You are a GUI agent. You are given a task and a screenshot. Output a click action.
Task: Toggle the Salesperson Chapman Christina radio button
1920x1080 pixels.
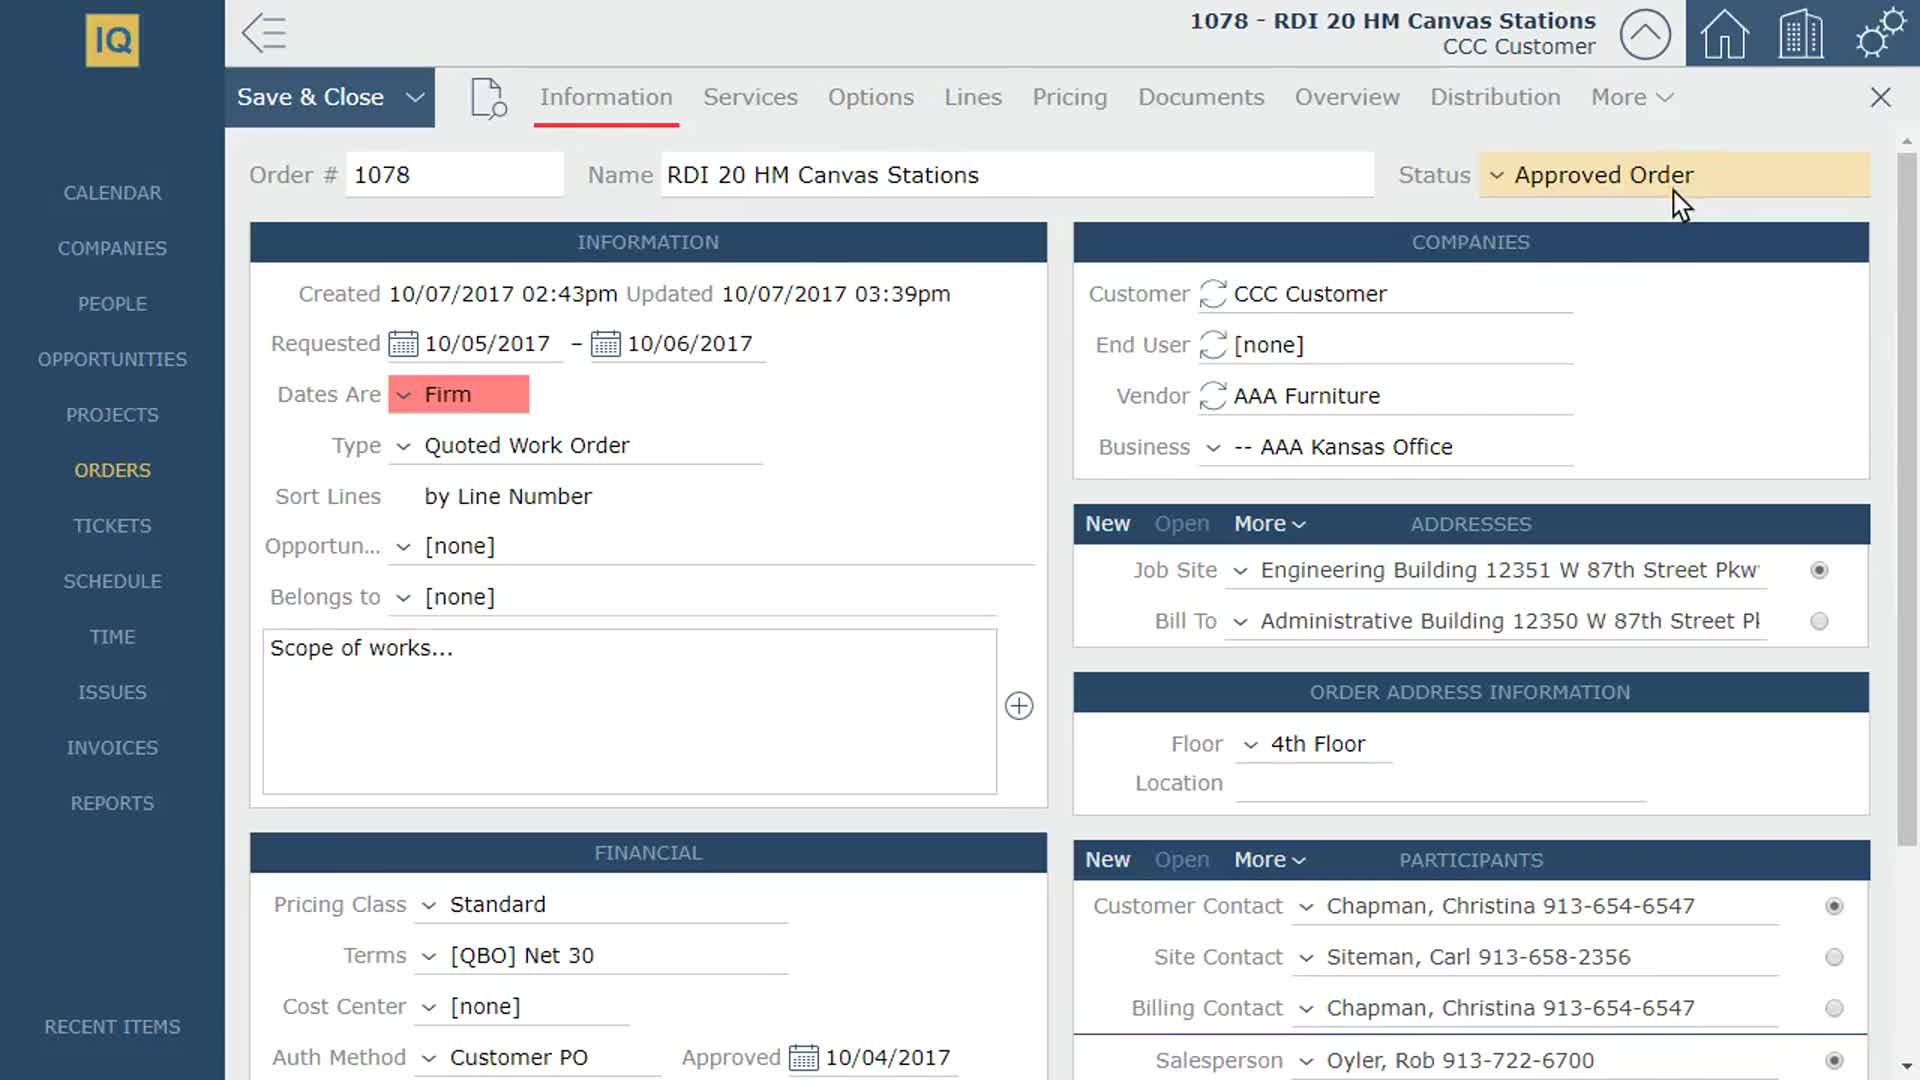(1834, 1059)
